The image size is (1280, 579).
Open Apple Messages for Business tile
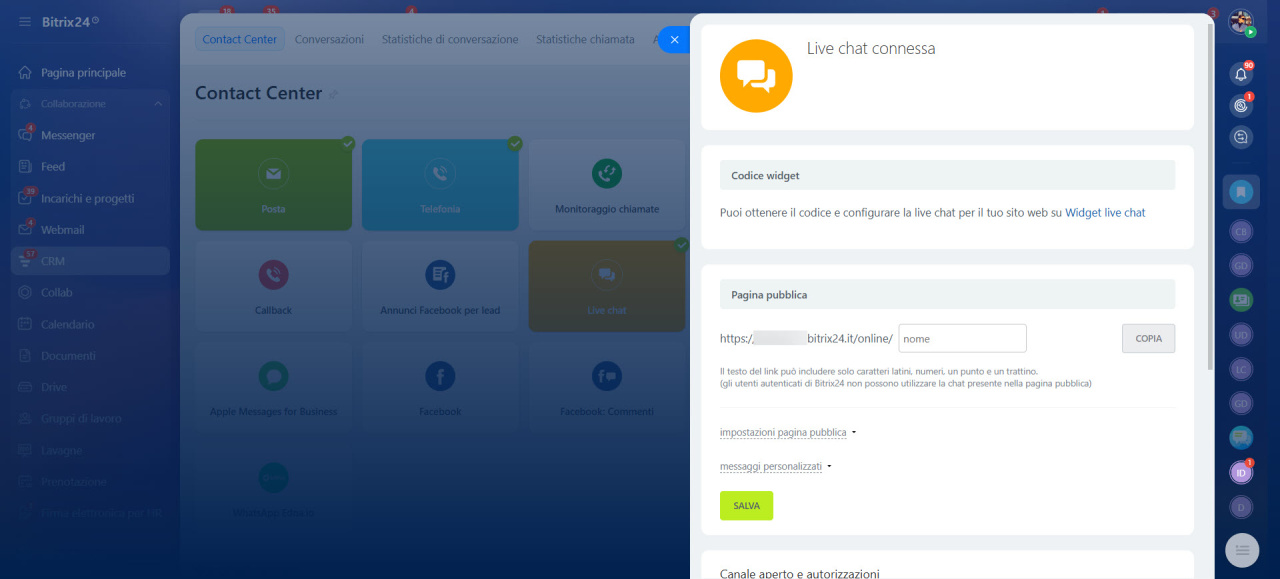(274, 388)
